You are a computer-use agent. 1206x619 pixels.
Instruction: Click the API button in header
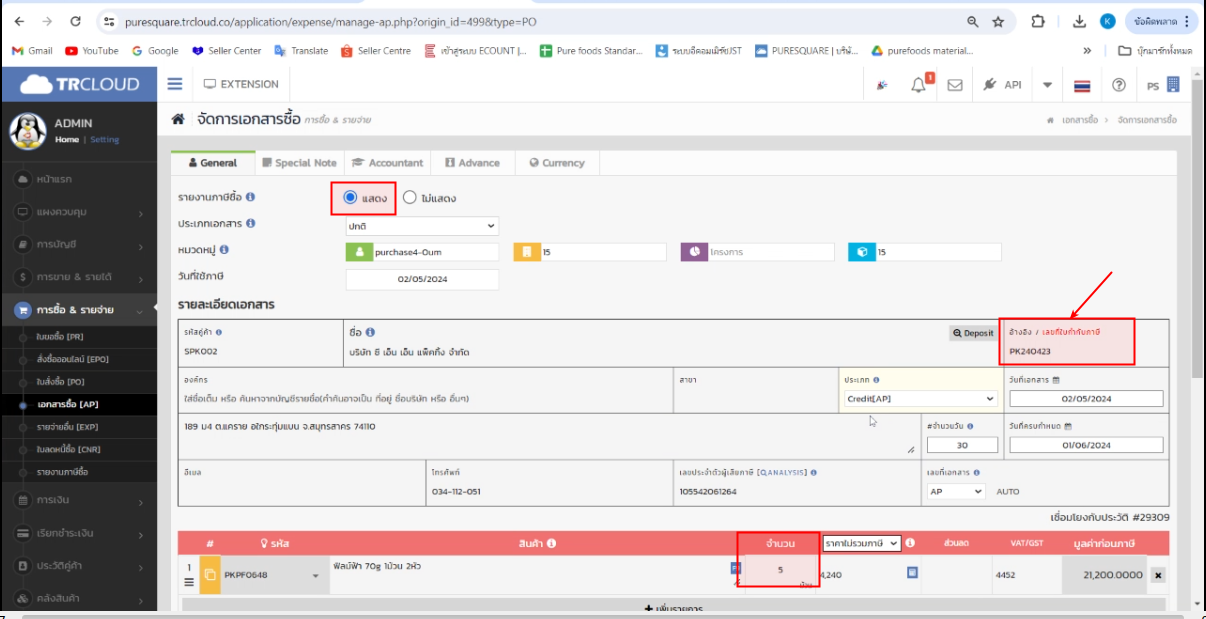pos(1003,85)
